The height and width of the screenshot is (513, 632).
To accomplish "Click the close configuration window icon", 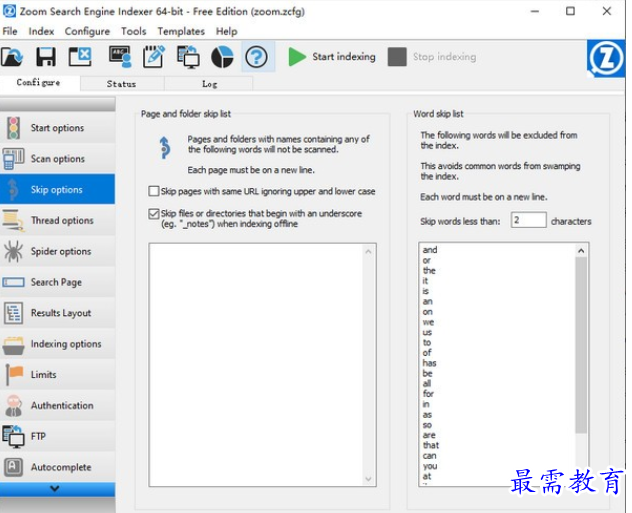I will [x=80, y=56].
